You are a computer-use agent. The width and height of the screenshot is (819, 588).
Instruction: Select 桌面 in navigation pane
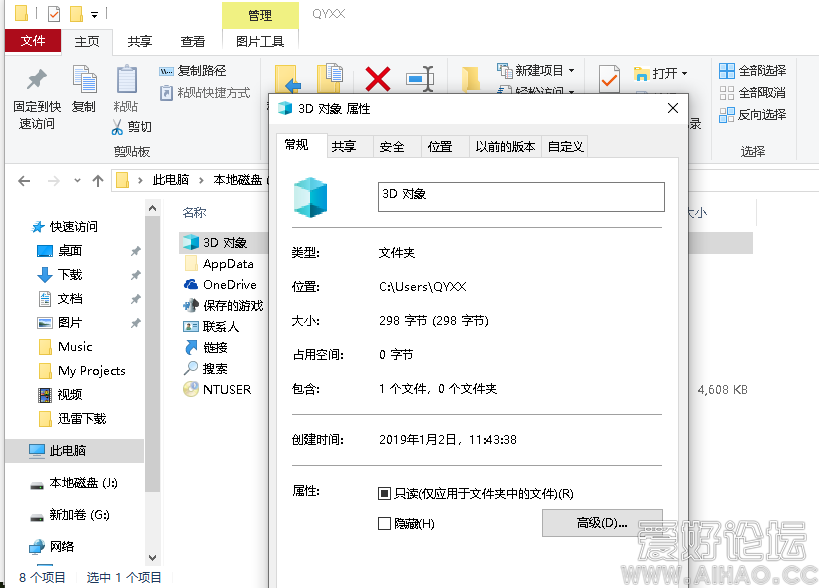(60, 251)
